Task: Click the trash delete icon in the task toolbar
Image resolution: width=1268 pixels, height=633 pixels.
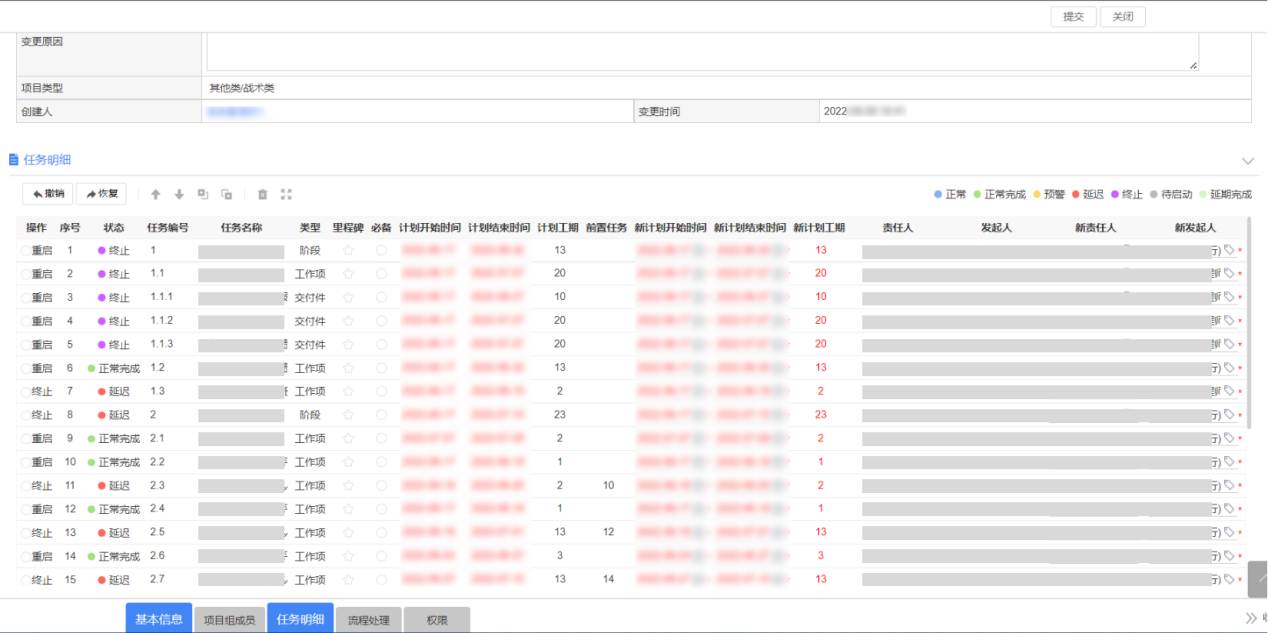Action: pos(263,194)
